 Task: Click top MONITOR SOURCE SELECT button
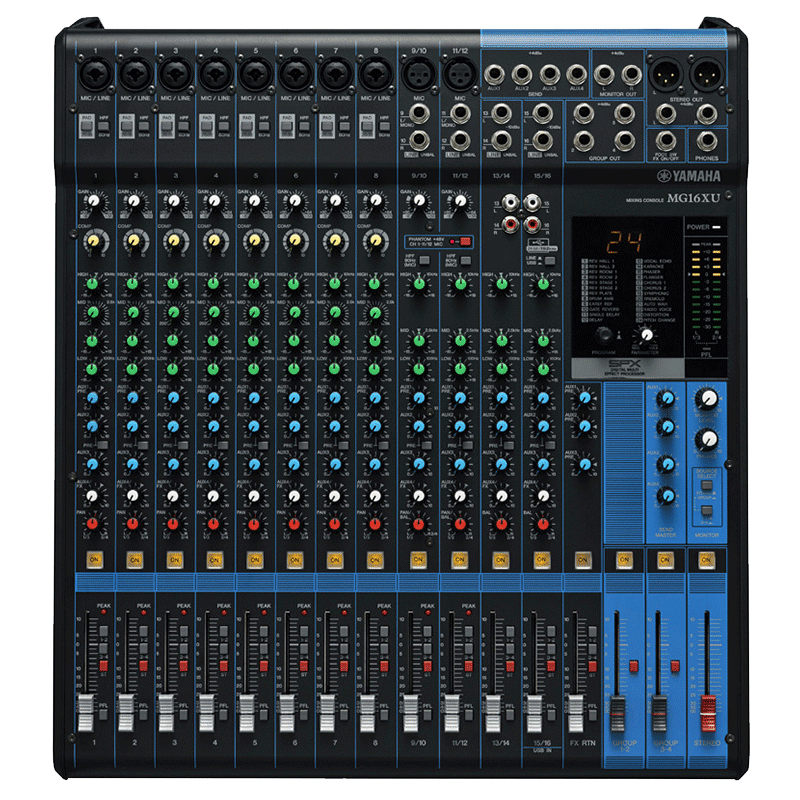[x=707, y=486]
